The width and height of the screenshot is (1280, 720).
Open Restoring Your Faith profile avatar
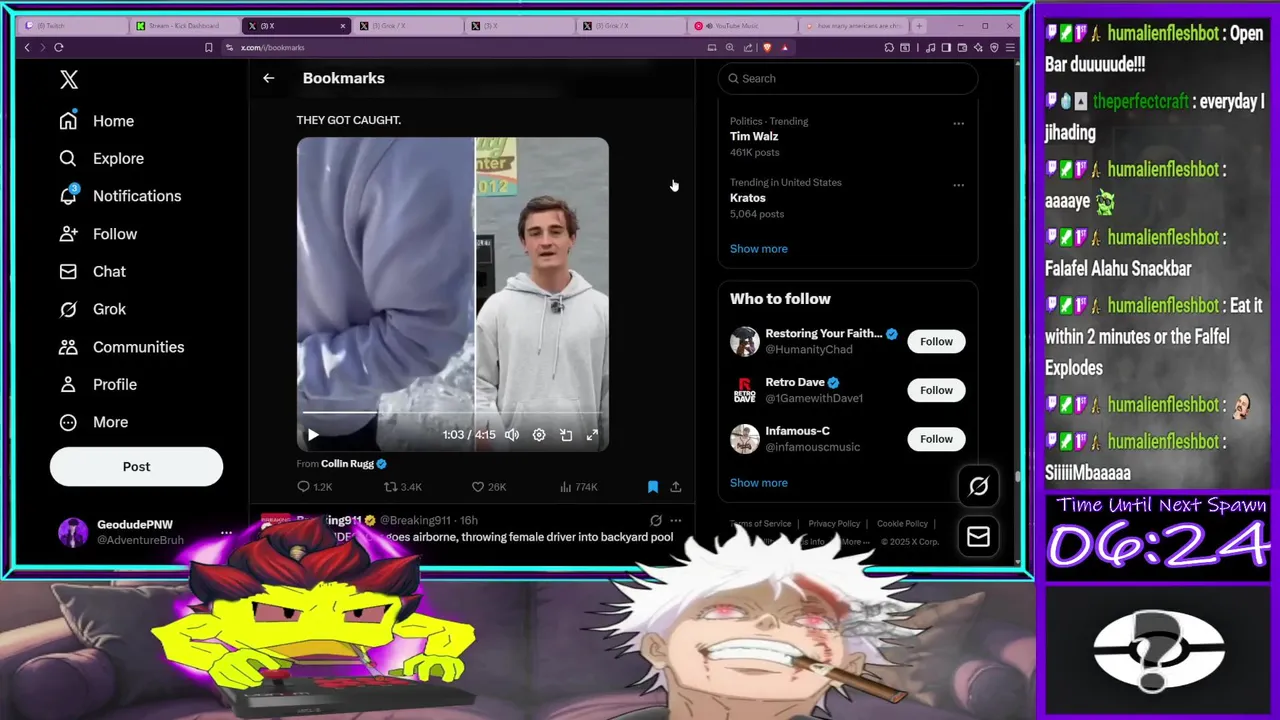coord(744,341)
